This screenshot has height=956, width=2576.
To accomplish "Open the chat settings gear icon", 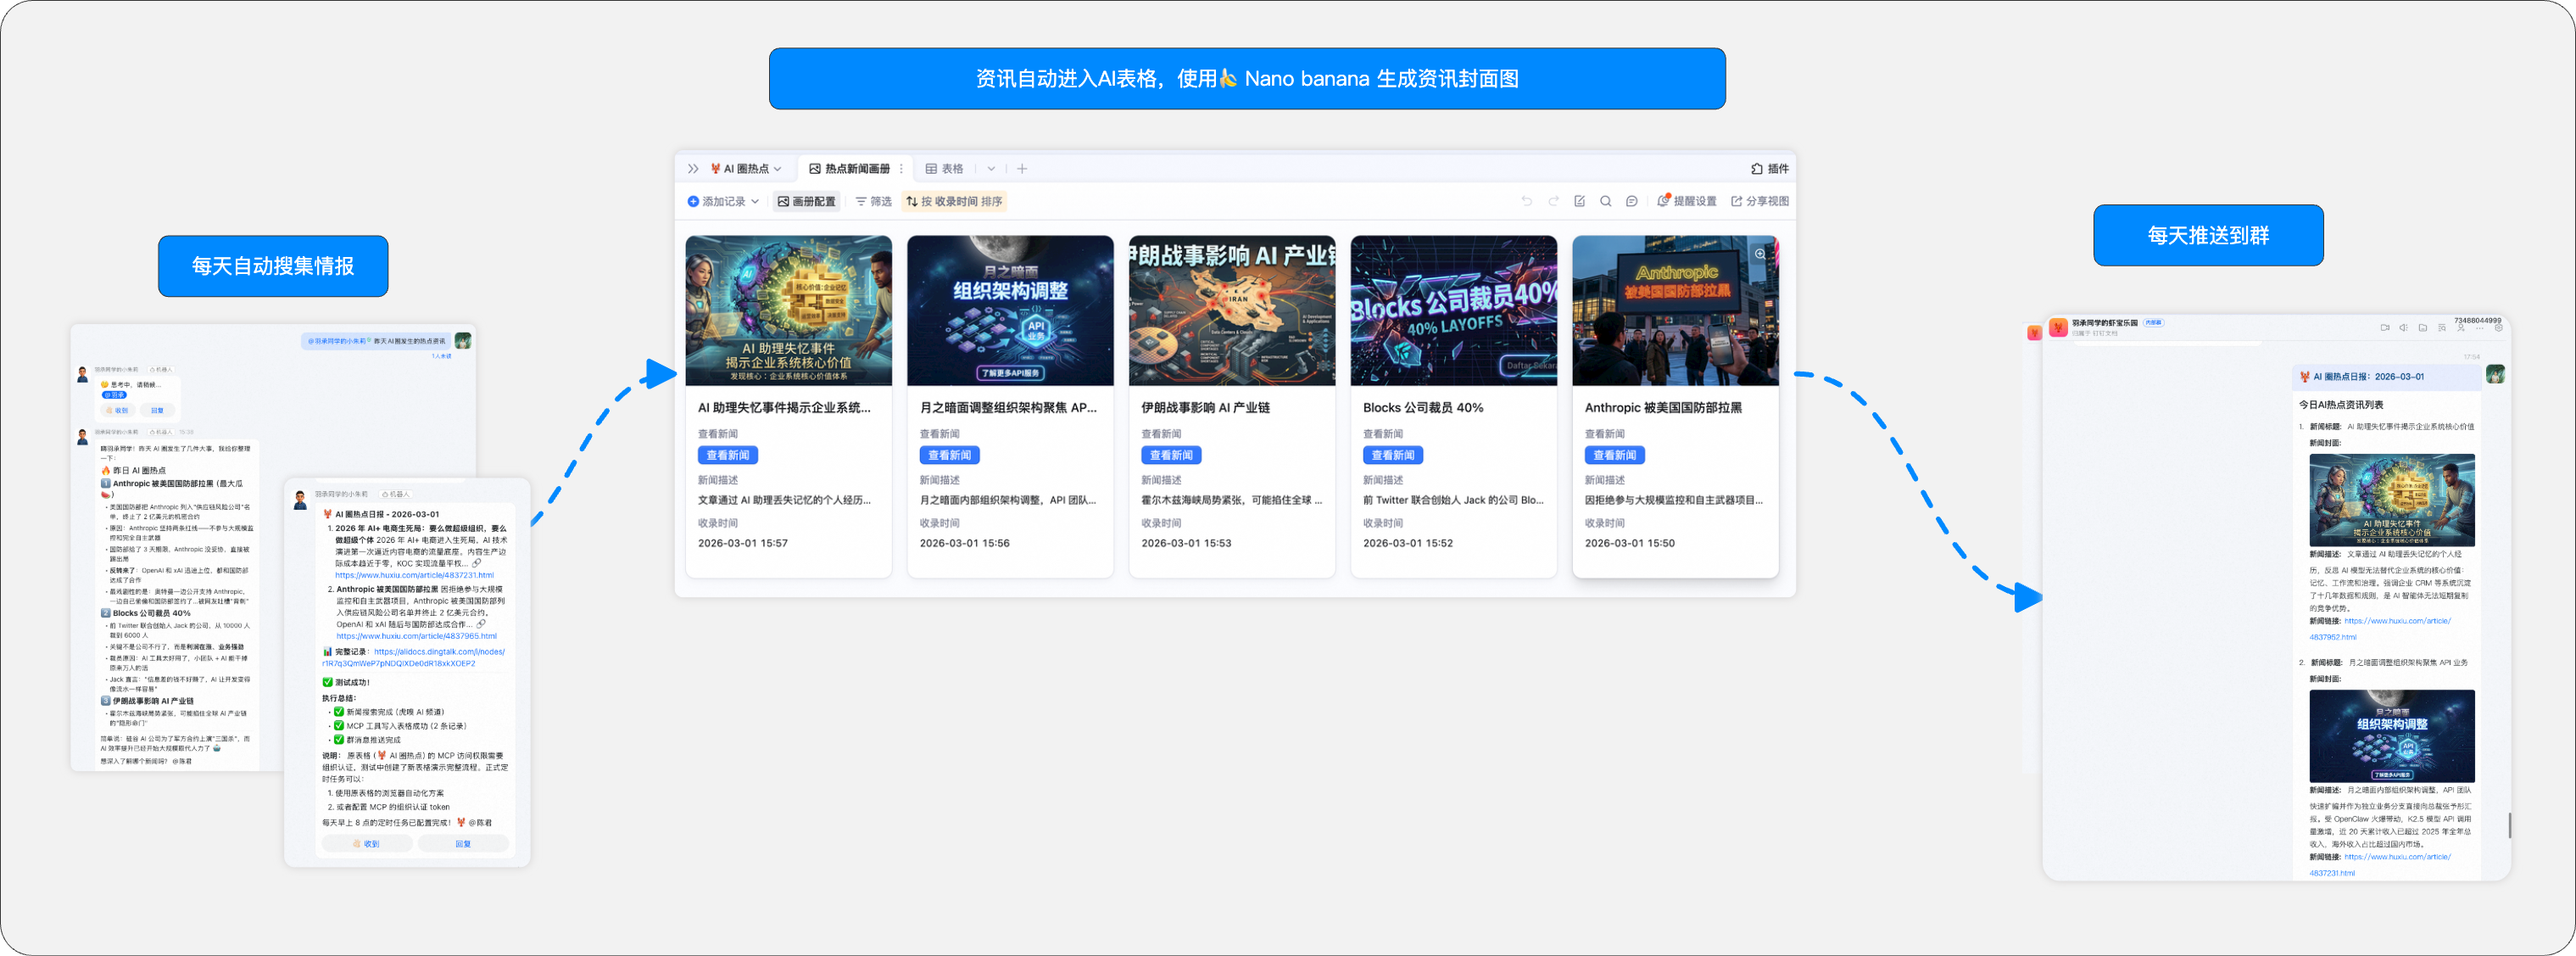I will [x=2499, y=328].
